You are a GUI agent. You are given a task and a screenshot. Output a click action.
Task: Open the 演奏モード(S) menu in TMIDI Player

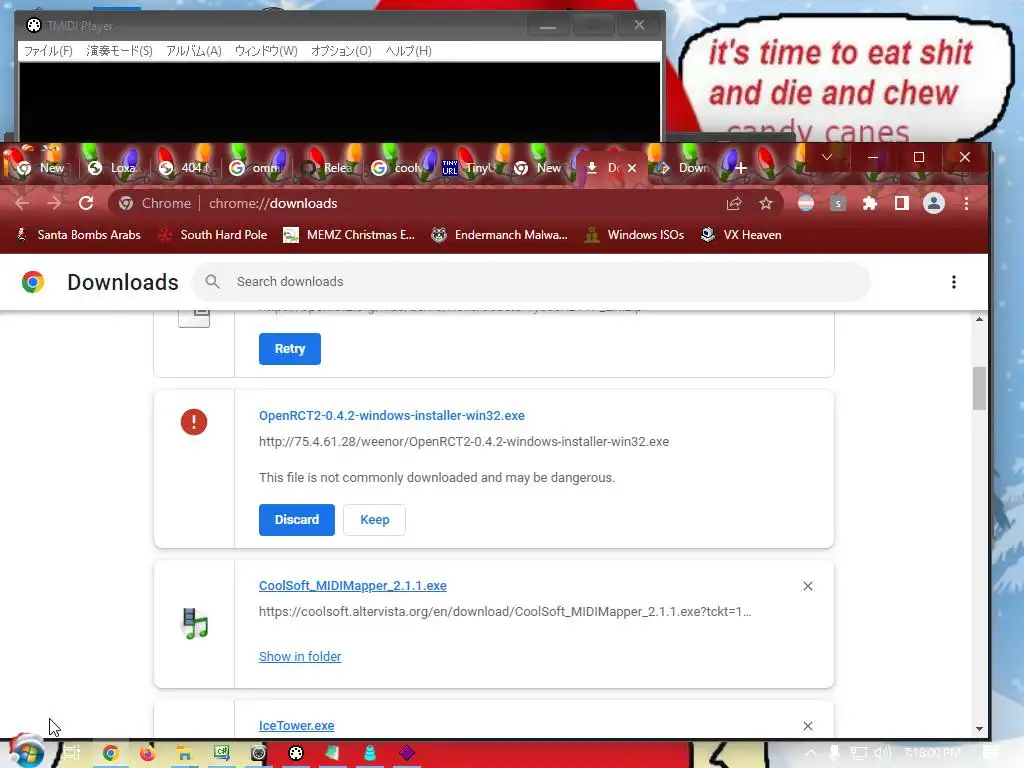click(x=120, y=51)
